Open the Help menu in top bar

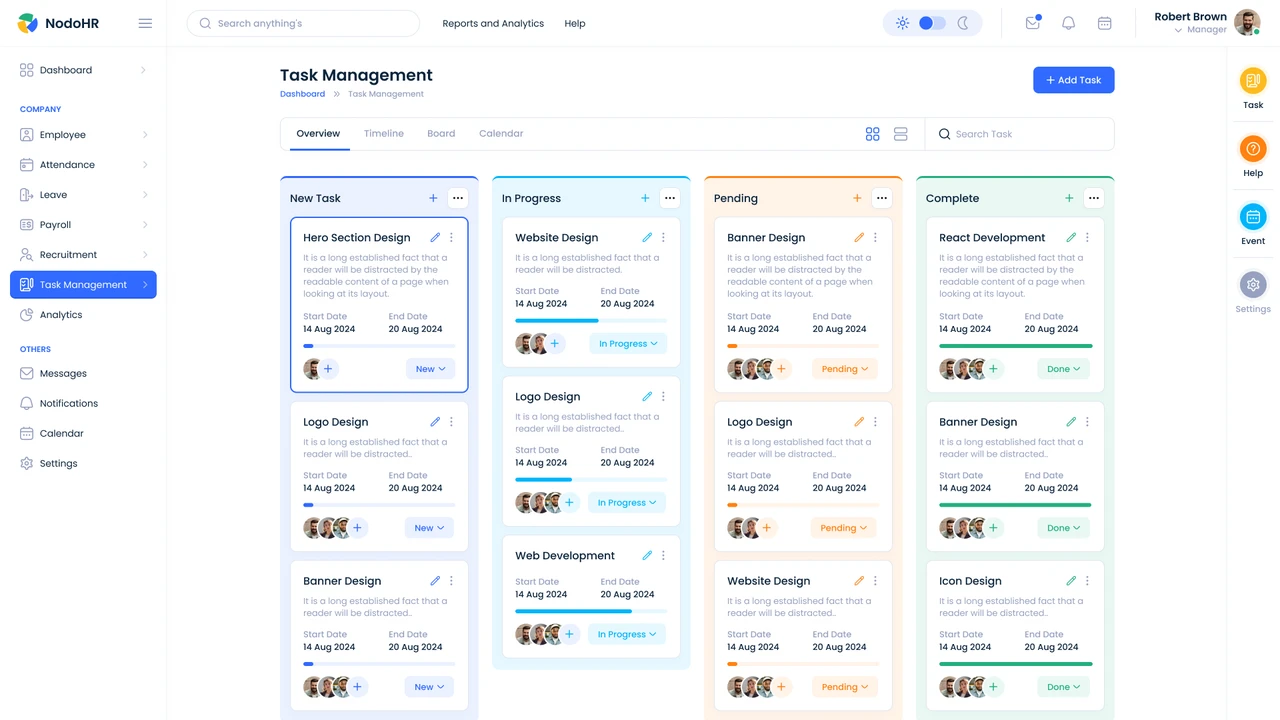coord(575,23)
